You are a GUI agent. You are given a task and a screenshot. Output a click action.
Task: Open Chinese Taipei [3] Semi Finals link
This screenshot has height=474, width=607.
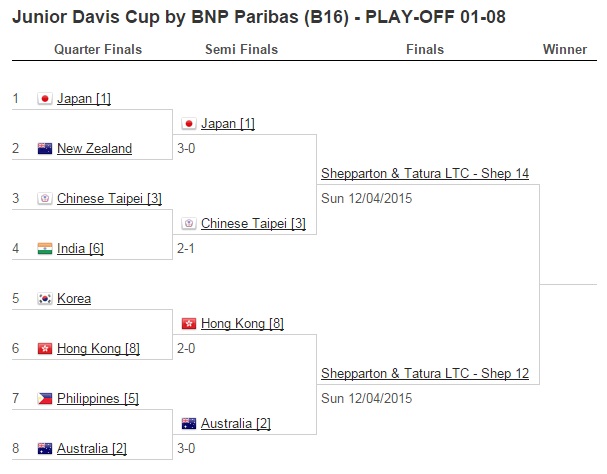[x=253, y=223]
